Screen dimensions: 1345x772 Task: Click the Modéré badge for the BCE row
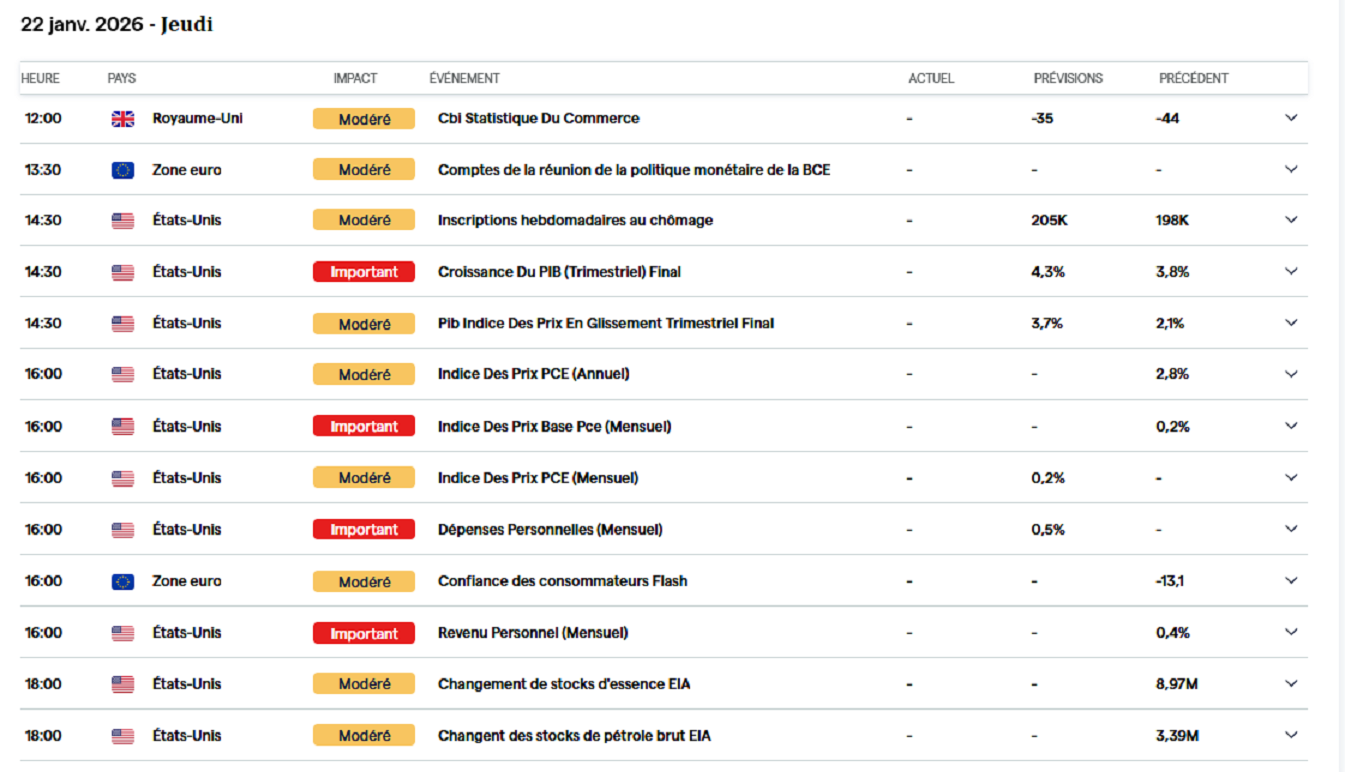pyautogui.click(x=364, y=170)
